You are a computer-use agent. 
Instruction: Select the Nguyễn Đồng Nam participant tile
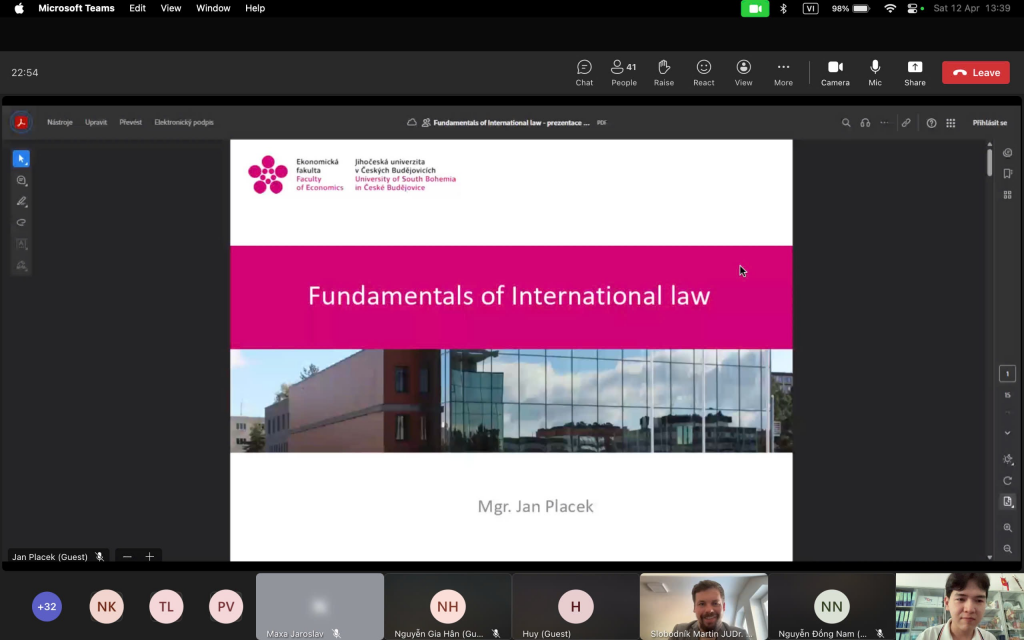(832, 607)
